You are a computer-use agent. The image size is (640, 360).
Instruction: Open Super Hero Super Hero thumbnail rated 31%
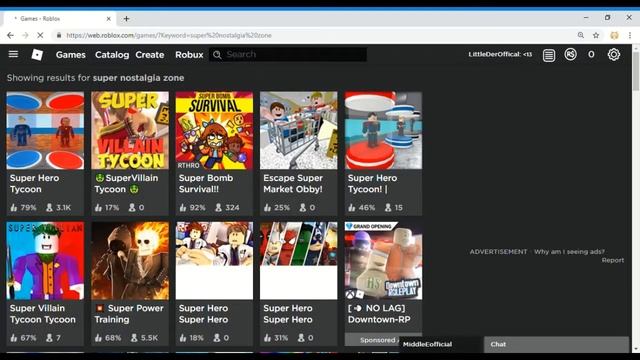click(299, 260)
